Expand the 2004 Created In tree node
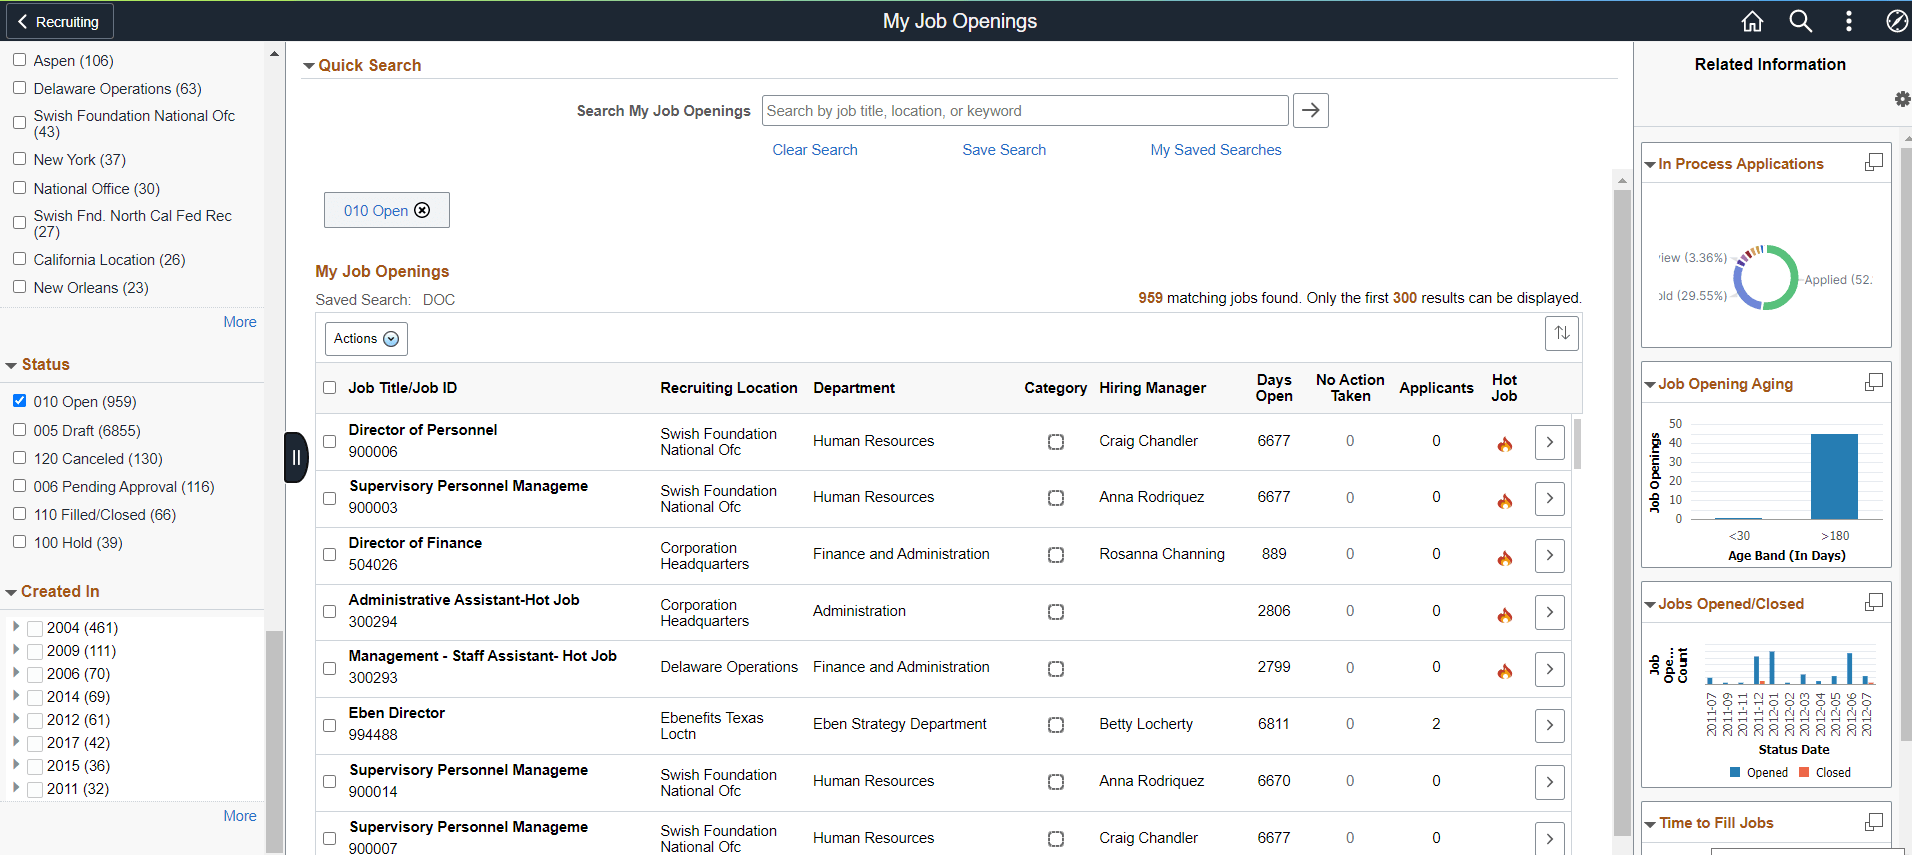This screenshot has height=855, width=1912. [x=16, y=627]
